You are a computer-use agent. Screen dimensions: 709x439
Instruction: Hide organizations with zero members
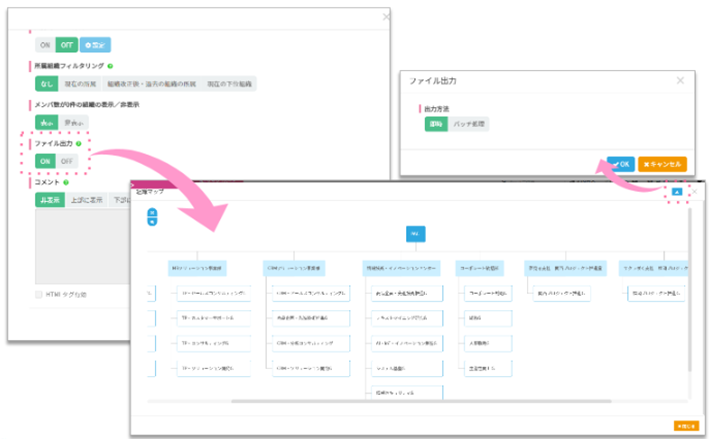point(74,123)
